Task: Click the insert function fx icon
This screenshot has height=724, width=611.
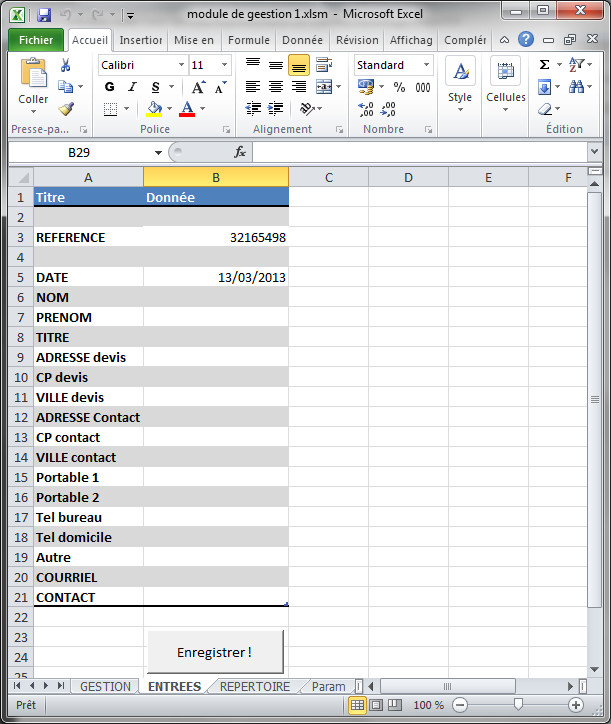Action: click(240, 152)
